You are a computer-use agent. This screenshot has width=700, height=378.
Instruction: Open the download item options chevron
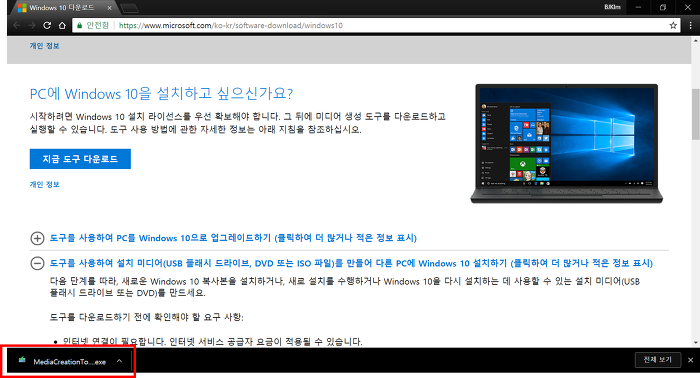119,361
